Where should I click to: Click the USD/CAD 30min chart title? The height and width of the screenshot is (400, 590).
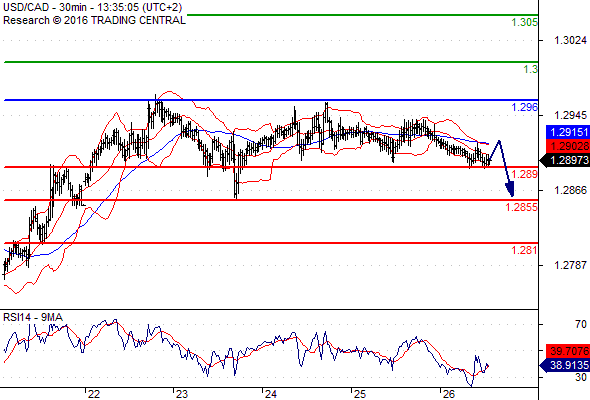pyautogui.click(x=93, y=7)
